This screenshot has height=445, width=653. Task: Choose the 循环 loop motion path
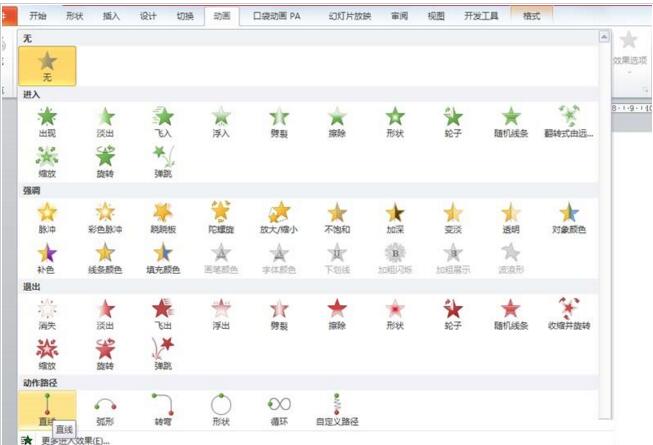(279, 409)
